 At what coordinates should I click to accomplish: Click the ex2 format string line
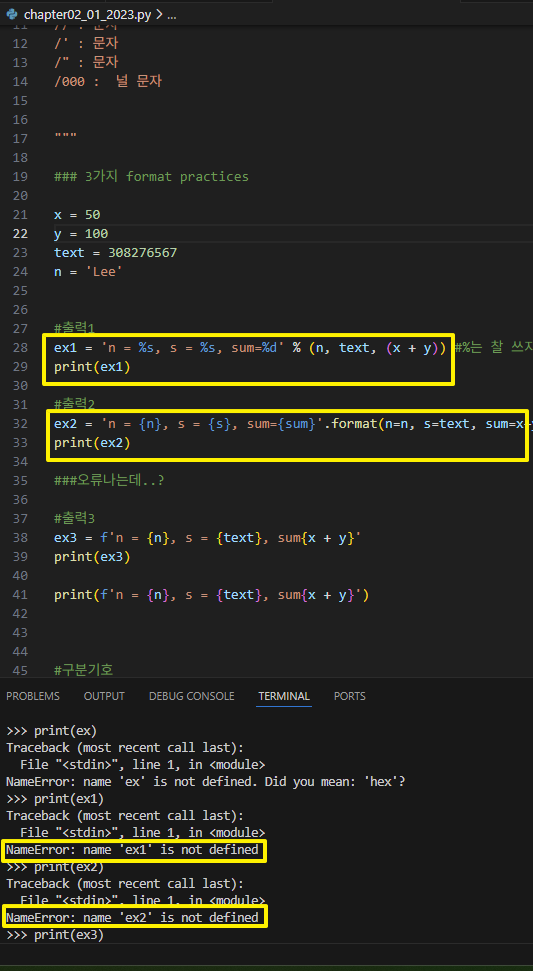tap(291, 424)
